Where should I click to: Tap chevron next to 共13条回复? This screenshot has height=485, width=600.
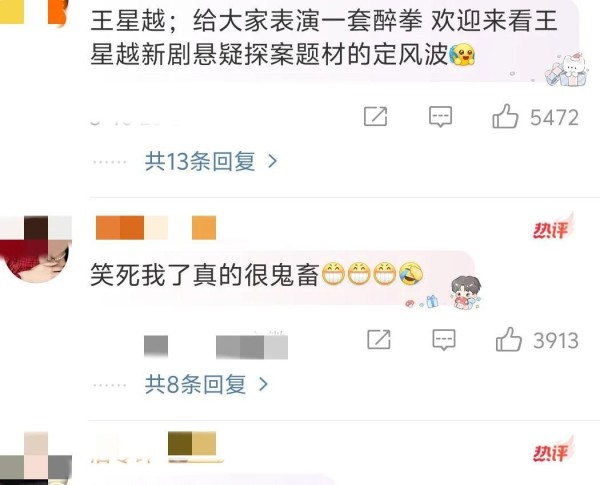pos(272,162)
